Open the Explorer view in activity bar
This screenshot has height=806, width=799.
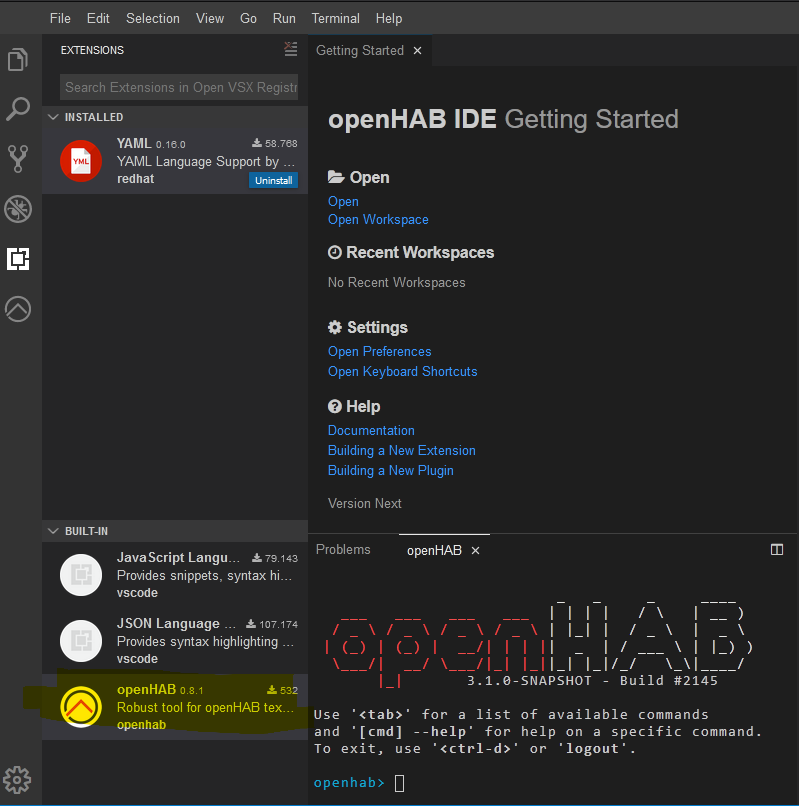(x=18, y=59)
